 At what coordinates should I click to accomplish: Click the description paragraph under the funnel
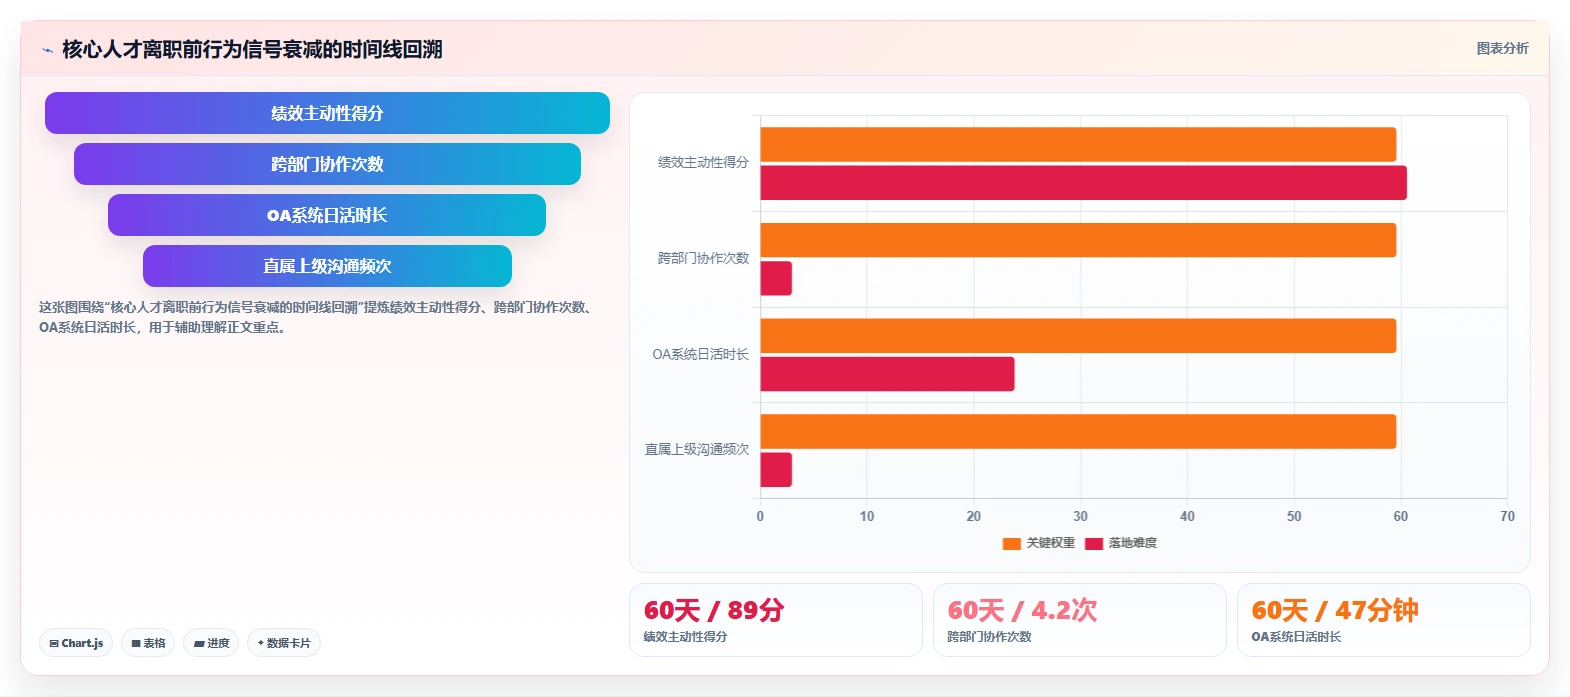[x=318, y=317]
